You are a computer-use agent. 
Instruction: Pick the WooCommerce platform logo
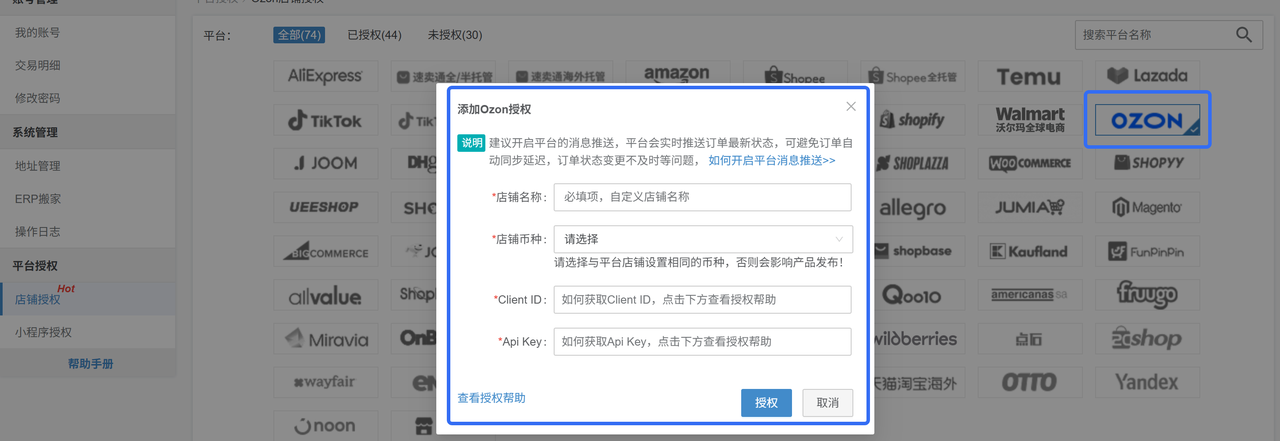1029,164
